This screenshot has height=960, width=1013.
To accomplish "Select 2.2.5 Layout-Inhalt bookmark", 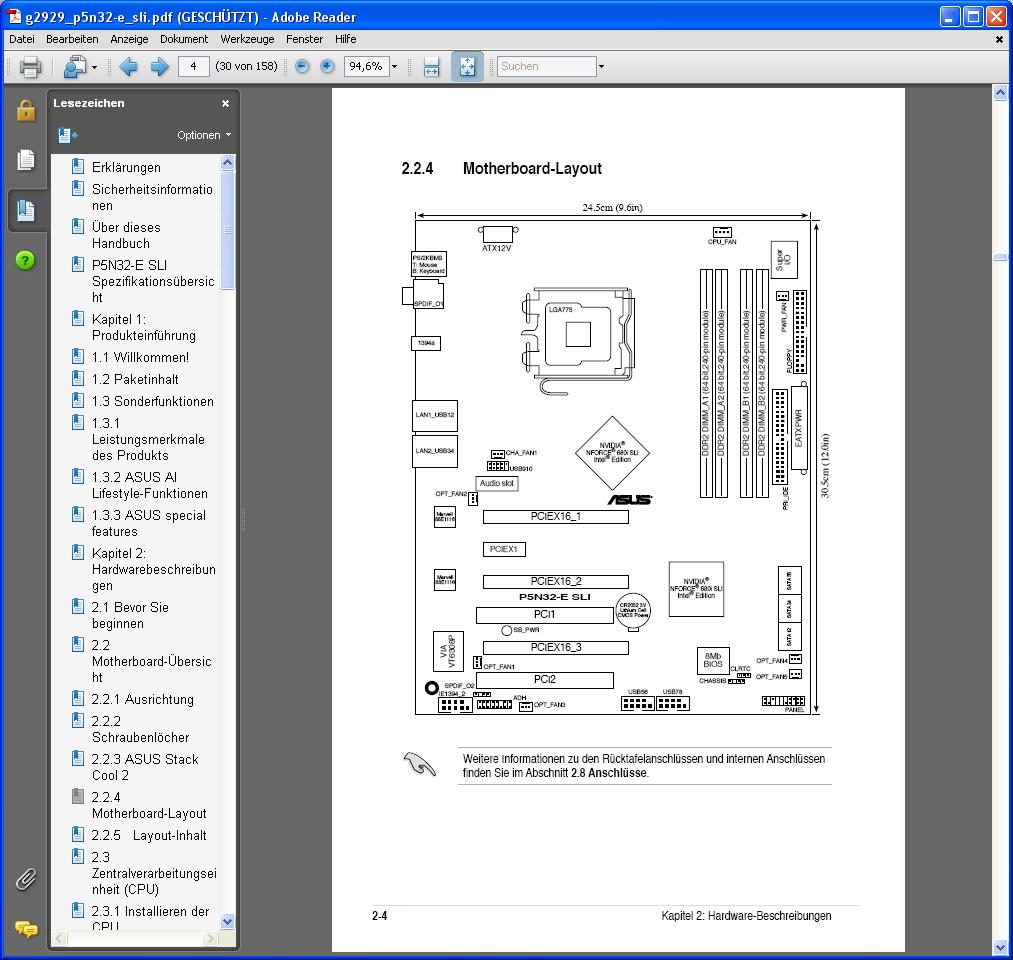I will [149, 835].
